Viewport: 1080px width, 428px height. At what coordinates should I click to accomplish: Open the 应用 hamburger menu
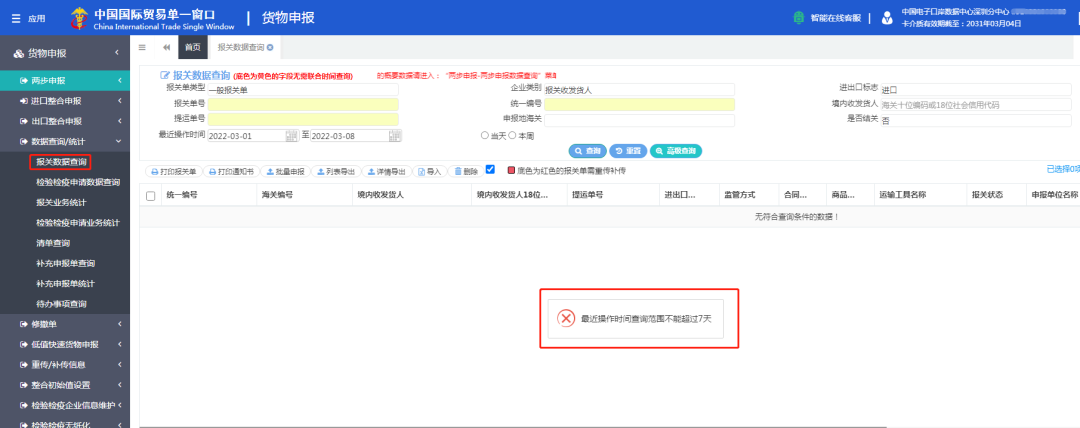[28, 18]
